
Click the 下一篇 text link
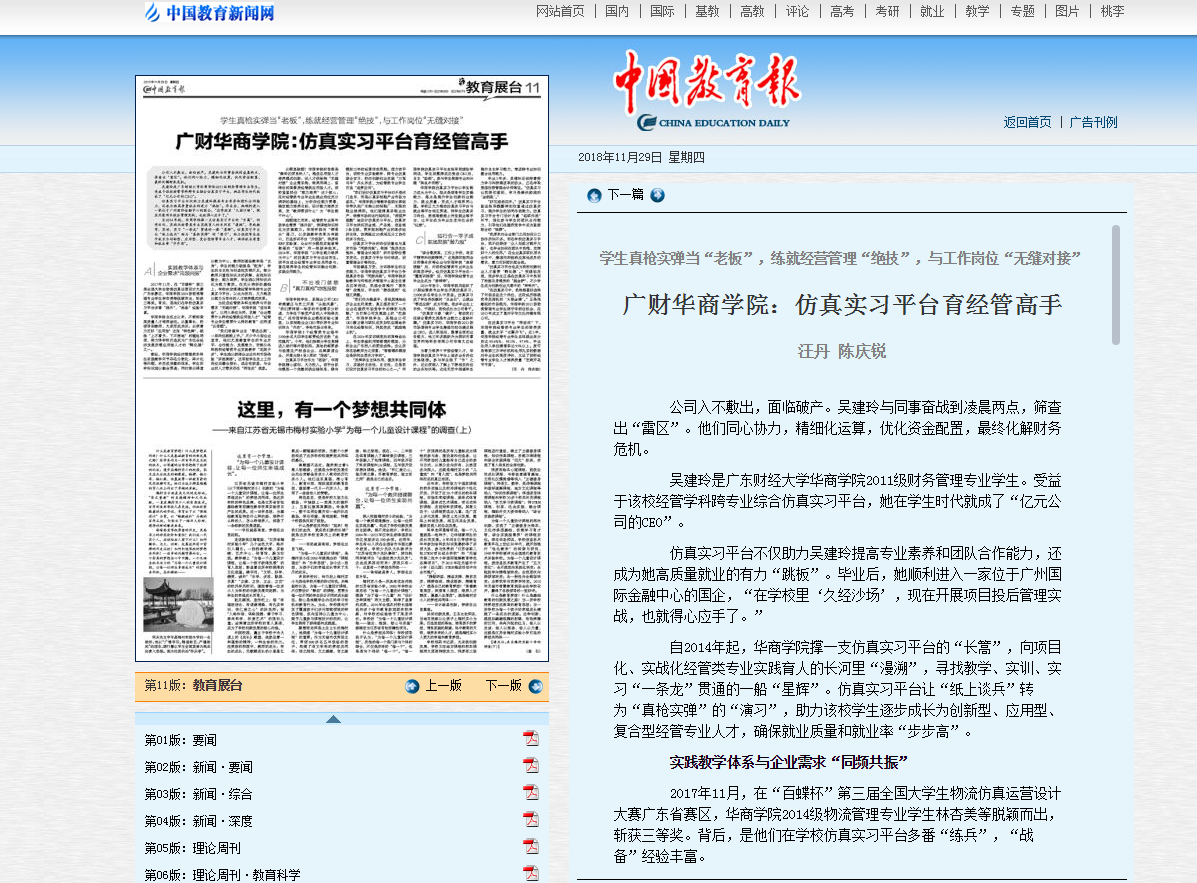(x=625, y=195)
